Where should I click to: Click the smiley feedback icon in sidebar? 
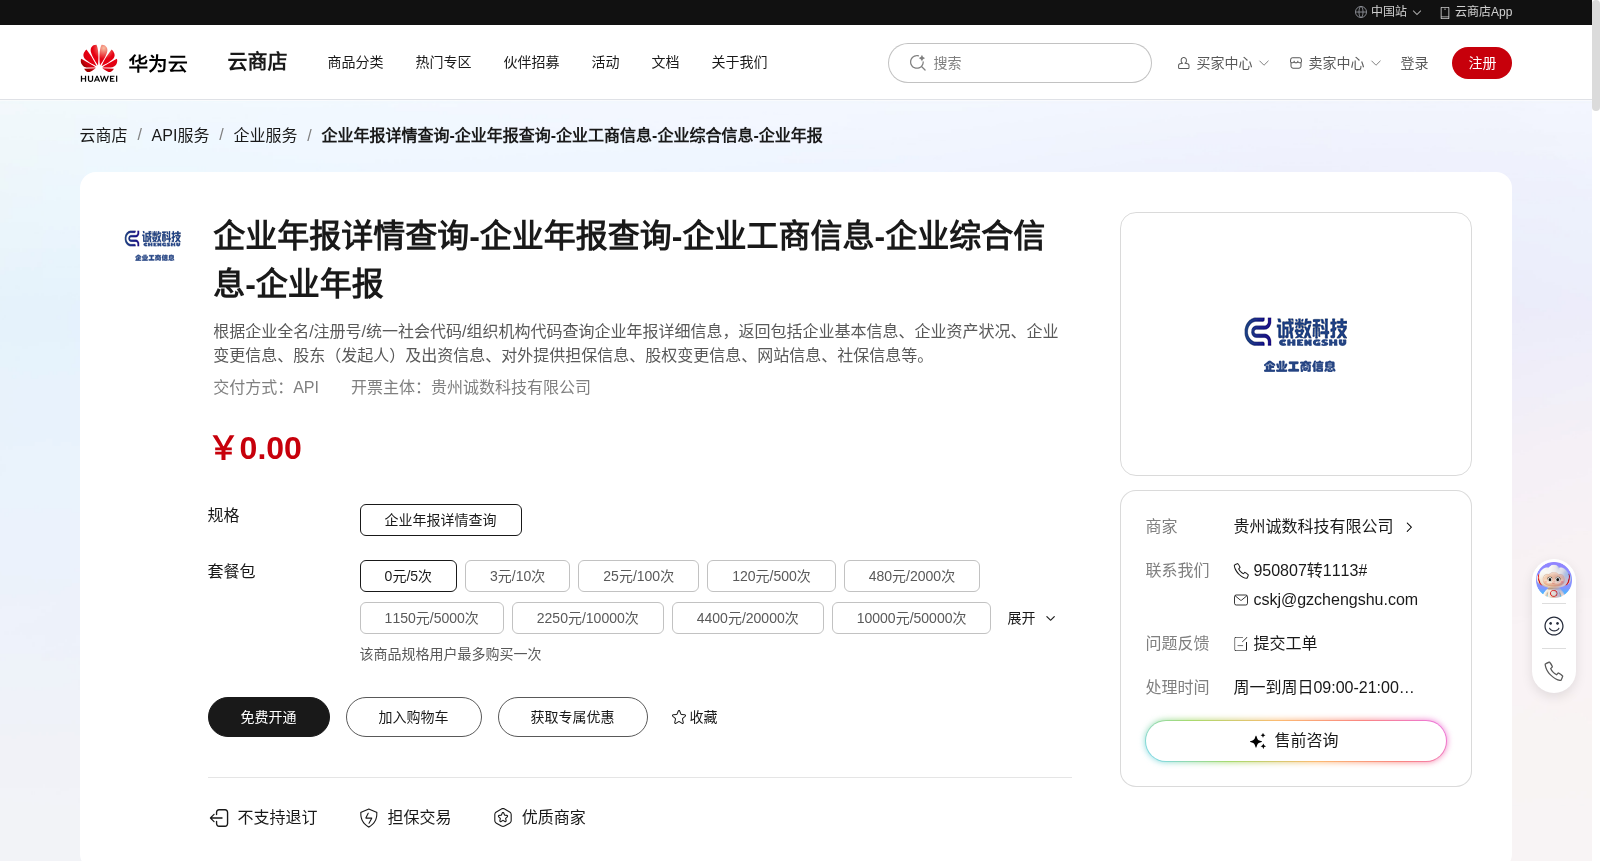[1554, 626]
